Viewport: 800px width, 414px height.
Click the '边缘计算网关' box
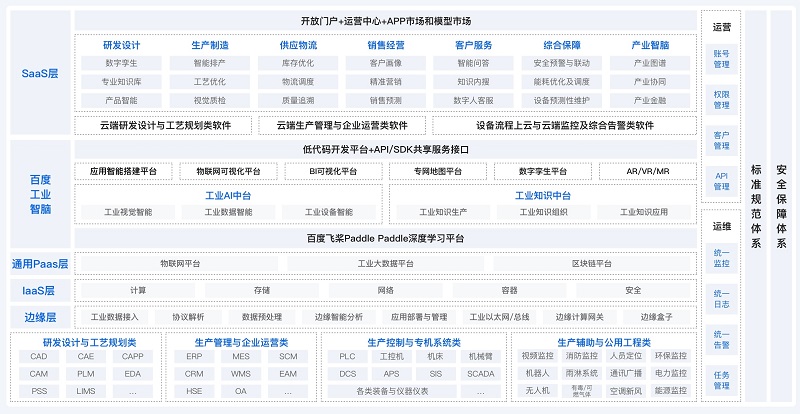pyautogui.click(x=580, y=317)
